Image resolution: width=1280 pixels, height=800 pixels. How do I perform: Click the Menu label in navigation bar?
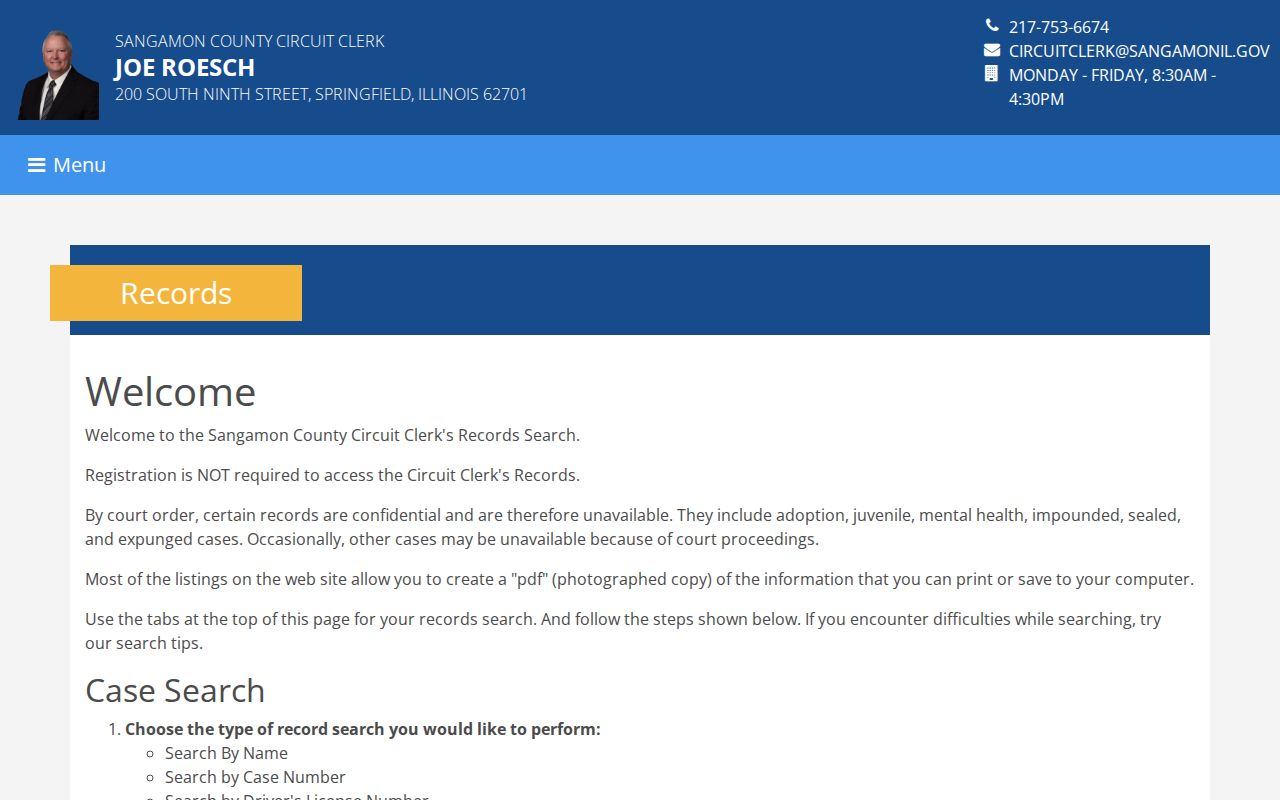(80, 165)
